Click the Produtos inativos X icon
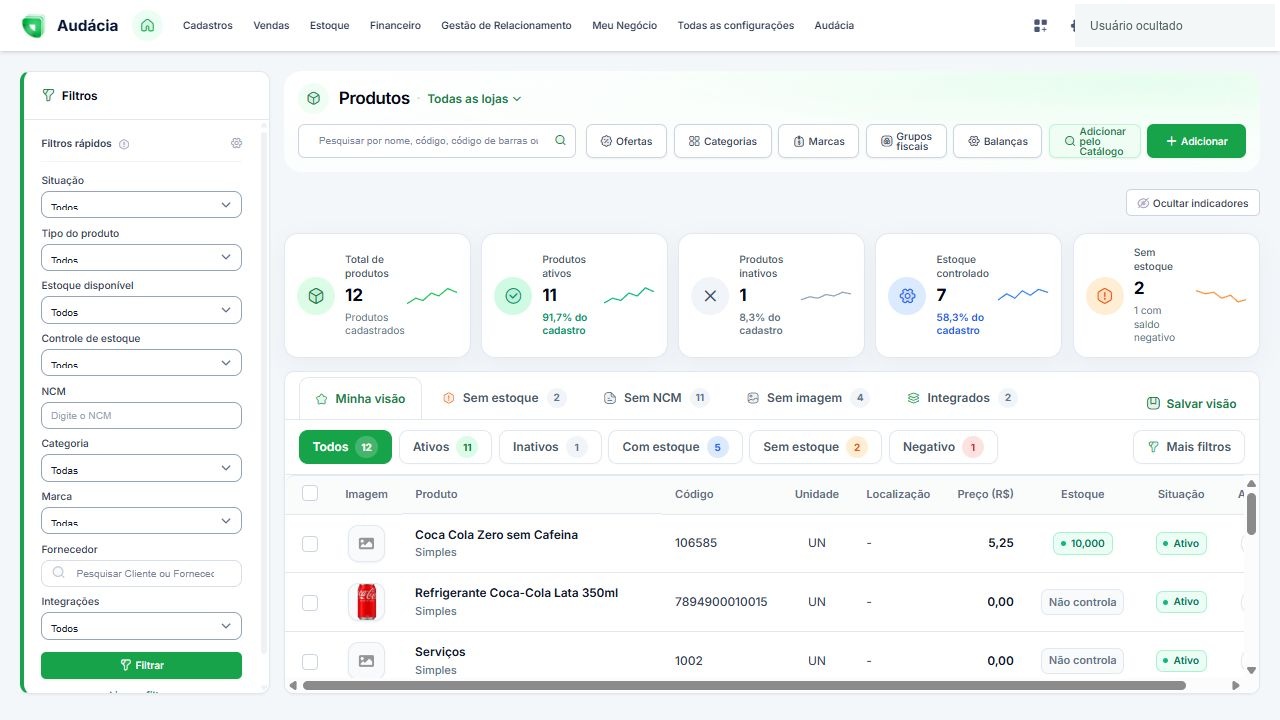 point(710,296)
